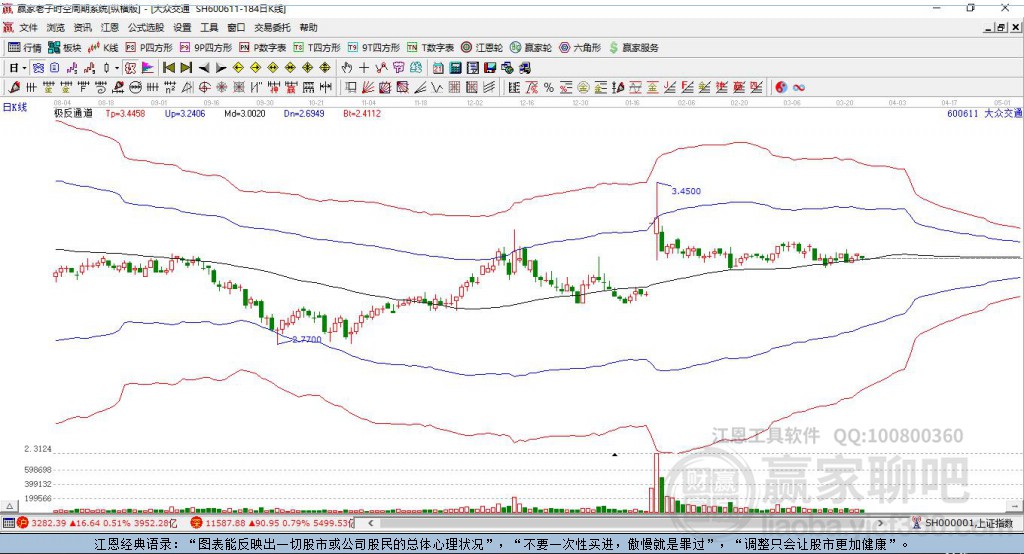Click the 3.4500 high price marker
The height and width of the screenshot is (554, 1024).
point(686,191)
